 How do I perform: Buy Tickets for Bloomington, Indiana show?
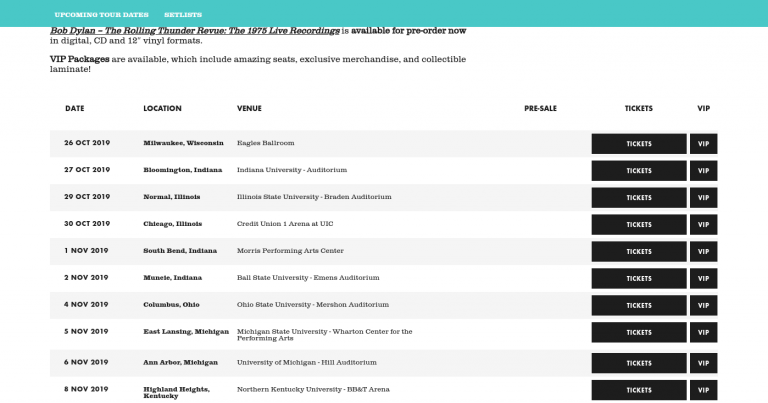coord(638,171)
